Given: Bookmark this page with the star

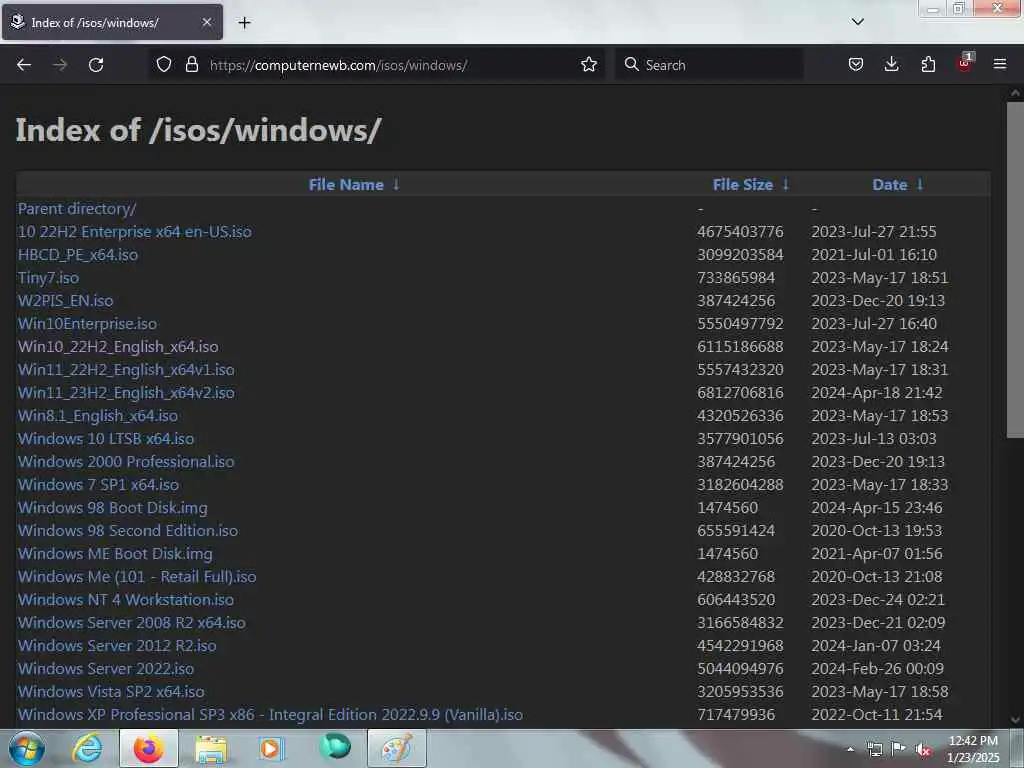Looking at the screenshot, I should pyautogui.click(x=589, y=65).
